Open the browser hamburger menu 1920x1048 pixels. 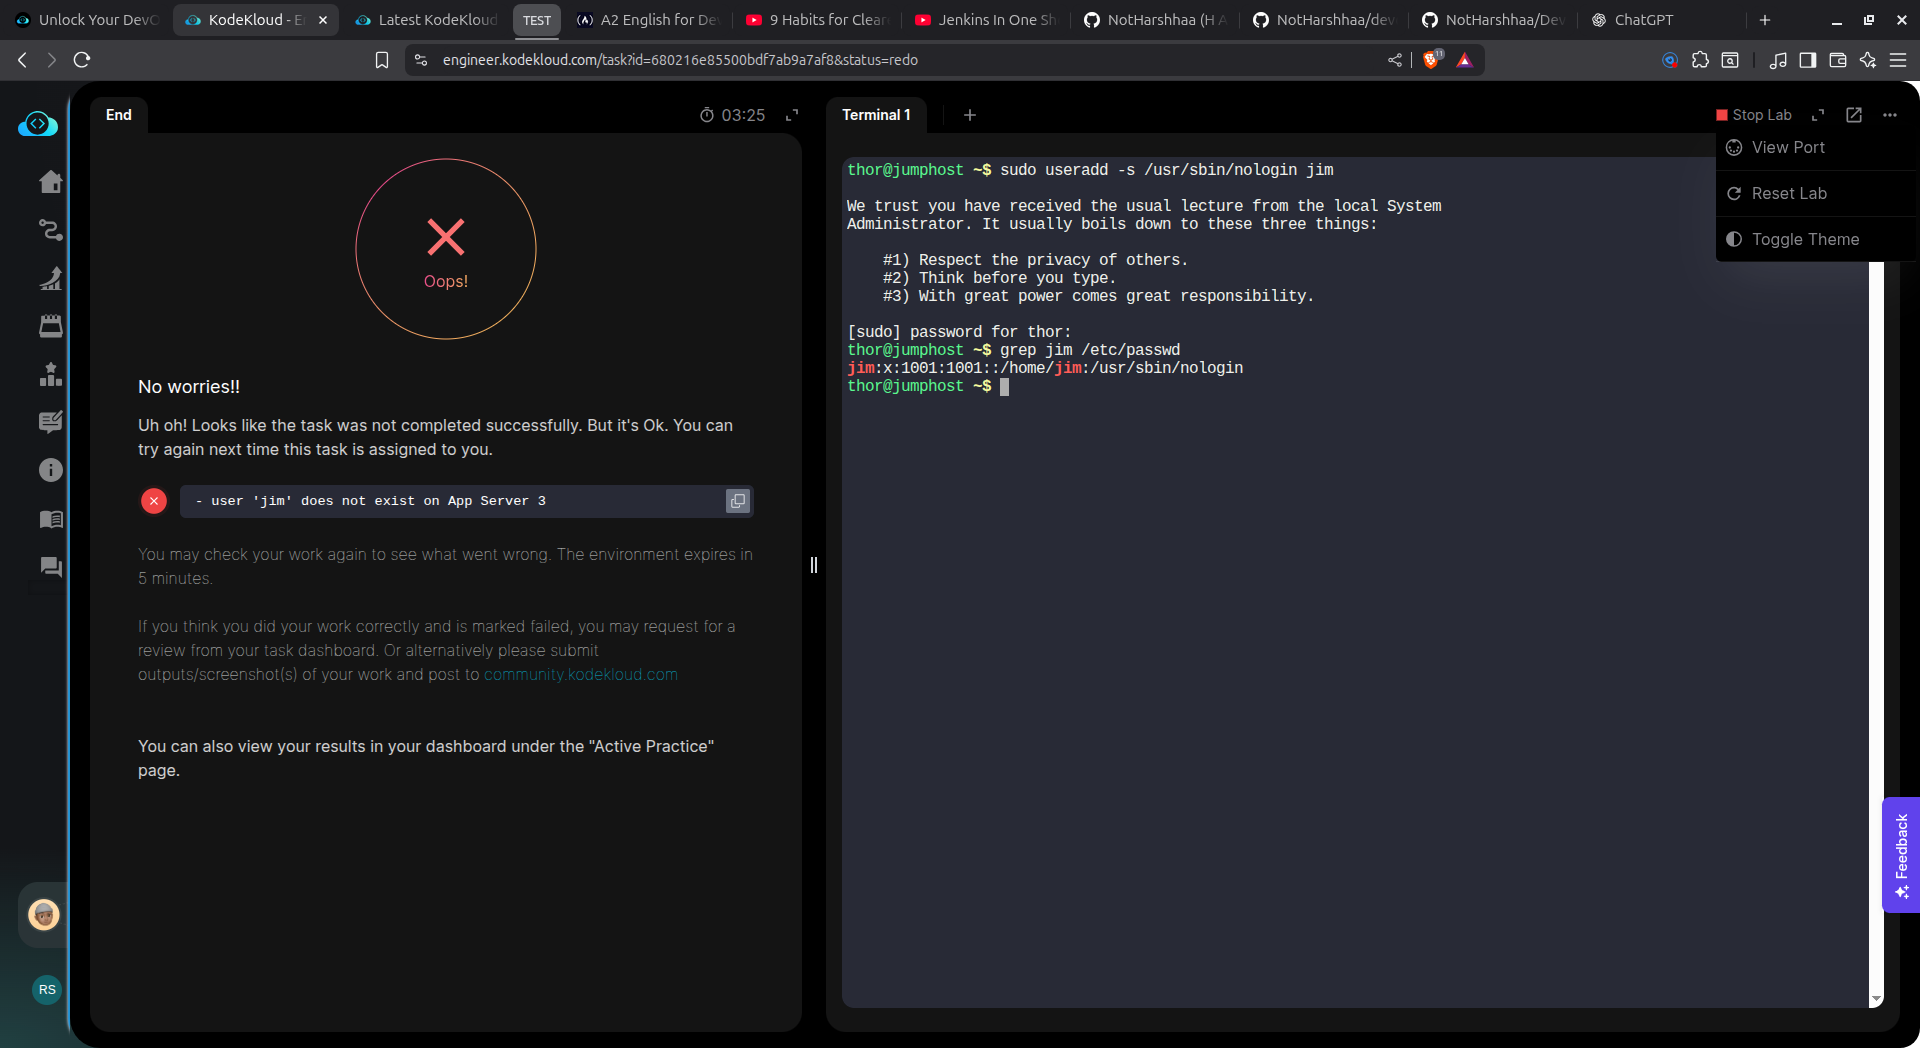point(1897,60)
